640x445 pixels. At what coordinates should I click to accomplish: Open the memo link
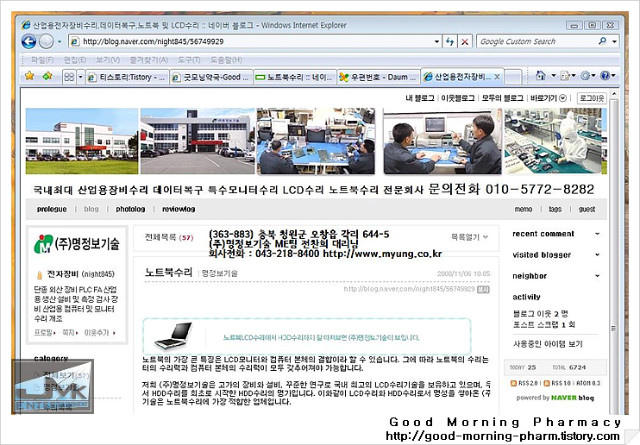[523, 209]
